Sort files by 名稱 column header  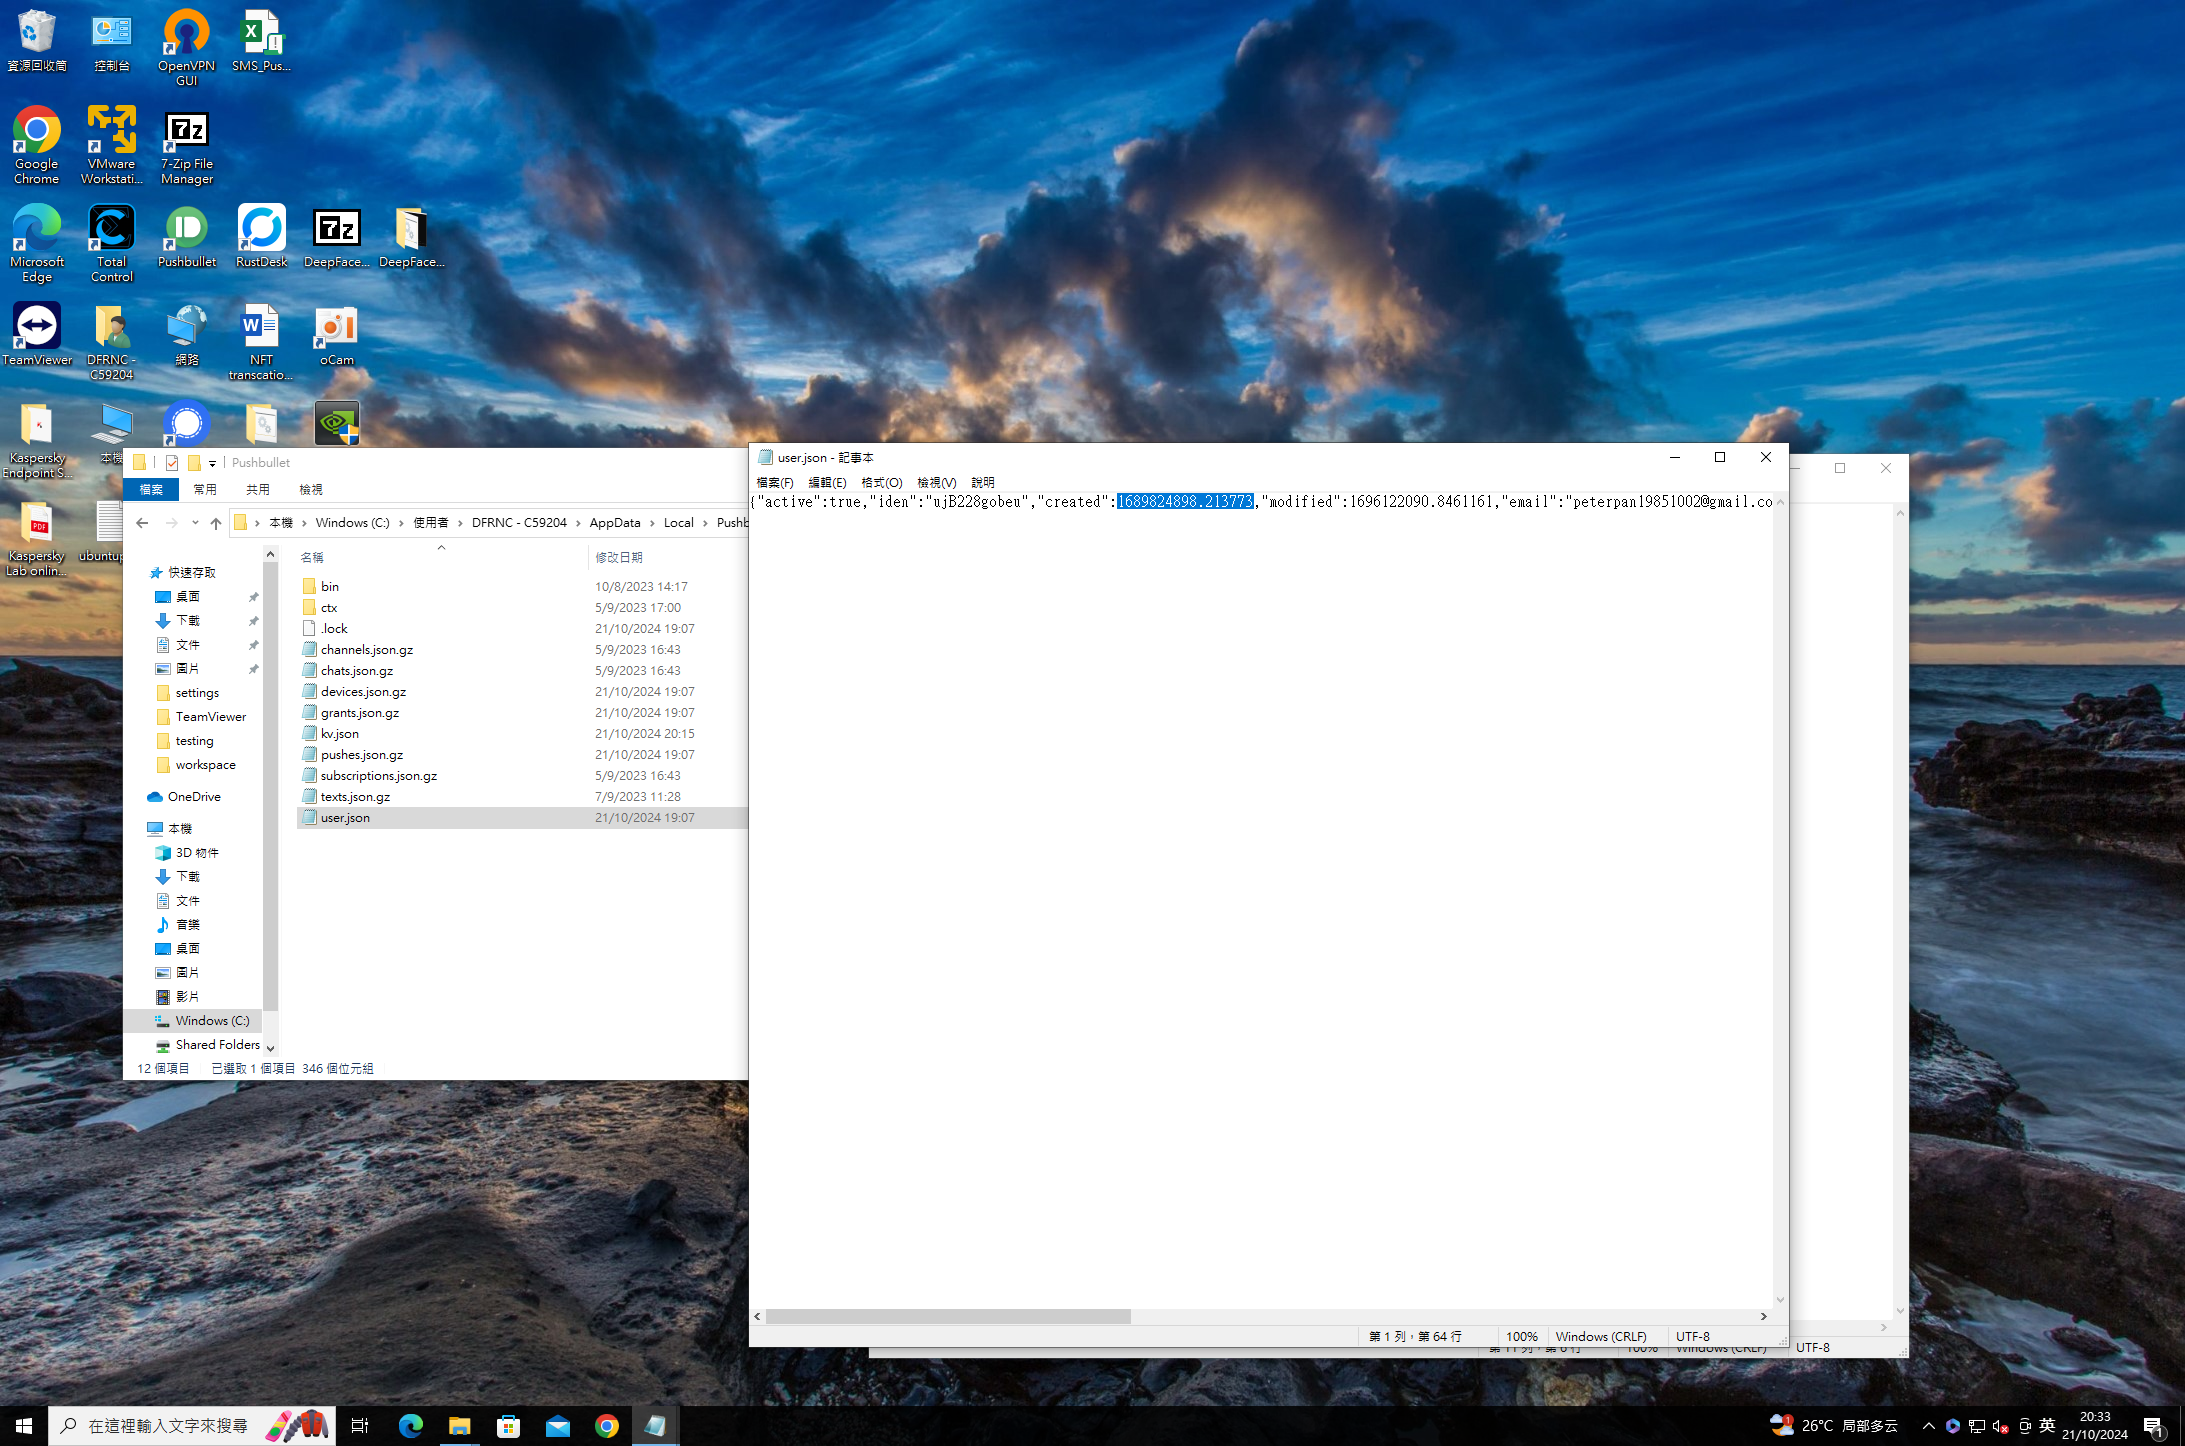(x=312, y=557)
